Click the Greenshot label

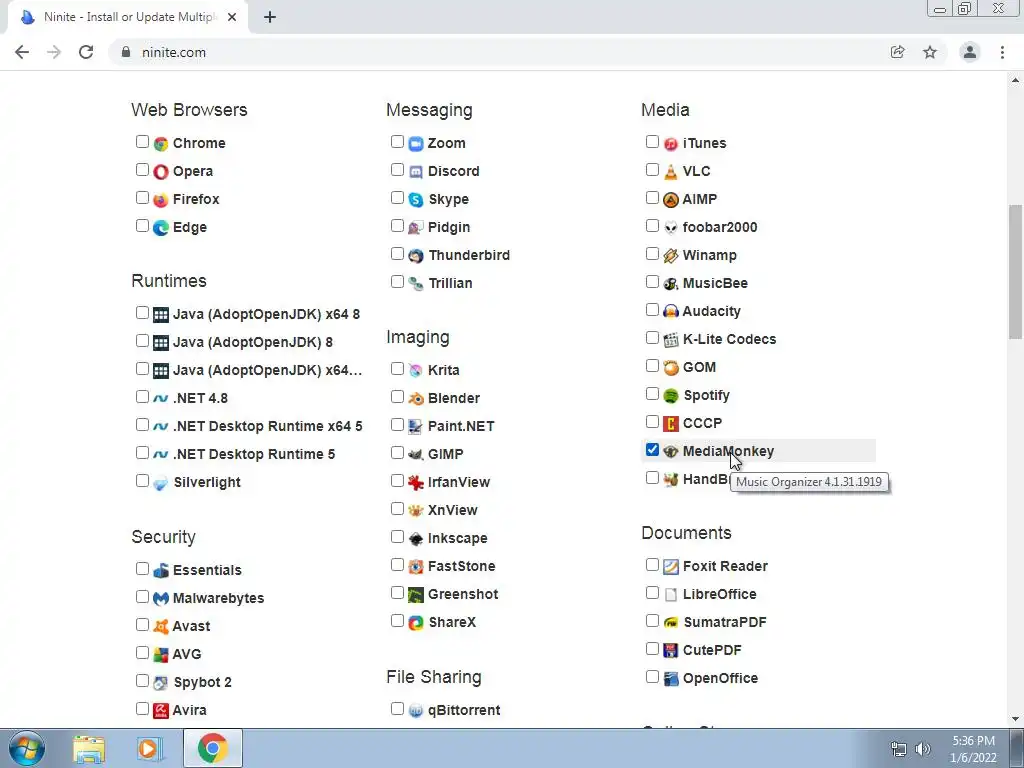pyautogui.click(x=463, y=595)
